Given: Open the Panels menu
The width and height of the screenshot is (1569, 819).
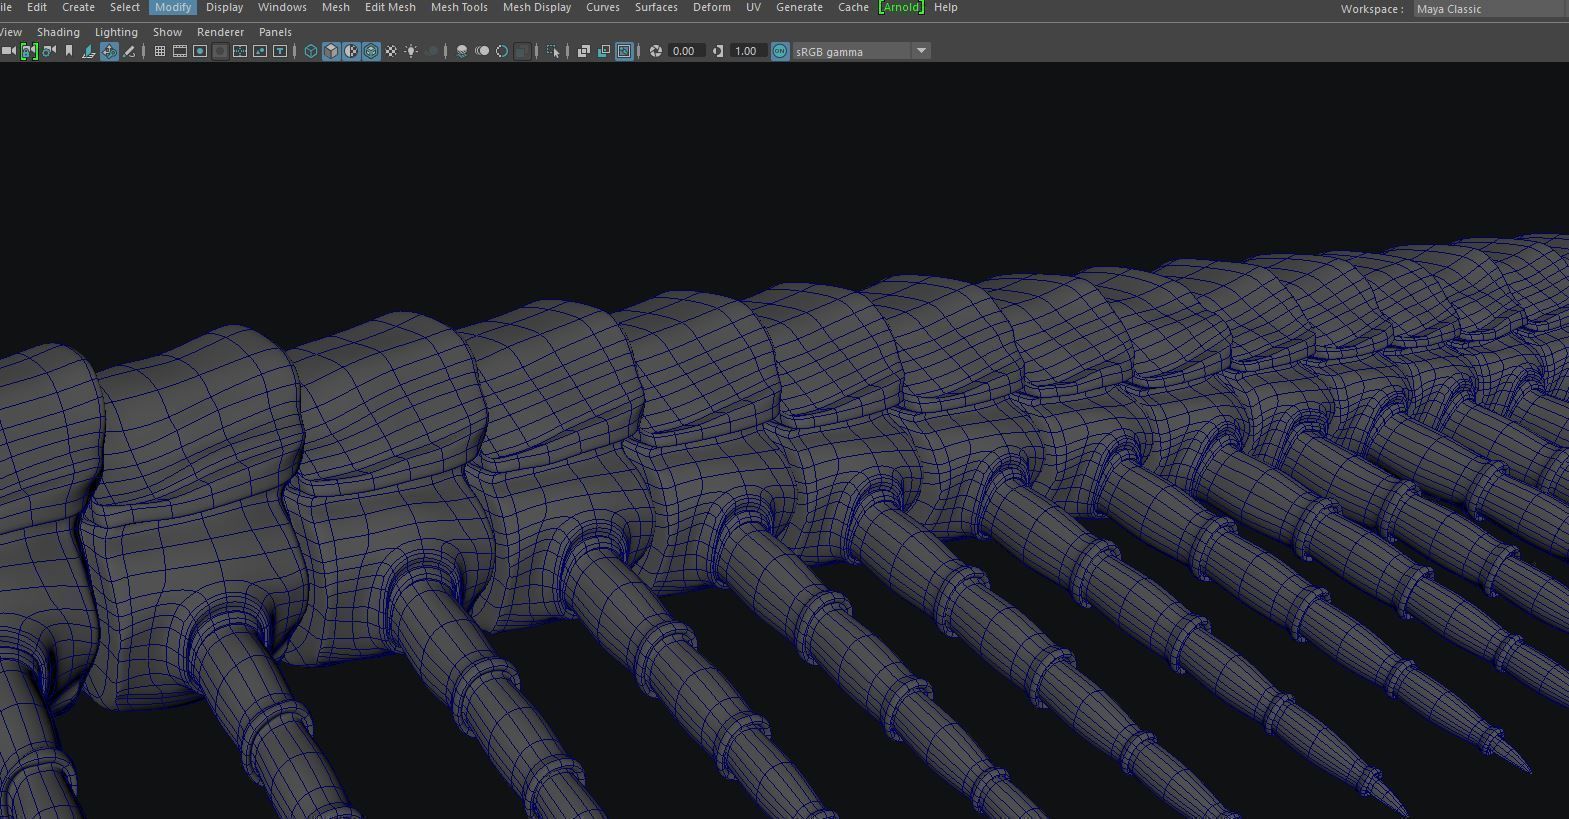Looking at the screenshot, I should 275,32.
